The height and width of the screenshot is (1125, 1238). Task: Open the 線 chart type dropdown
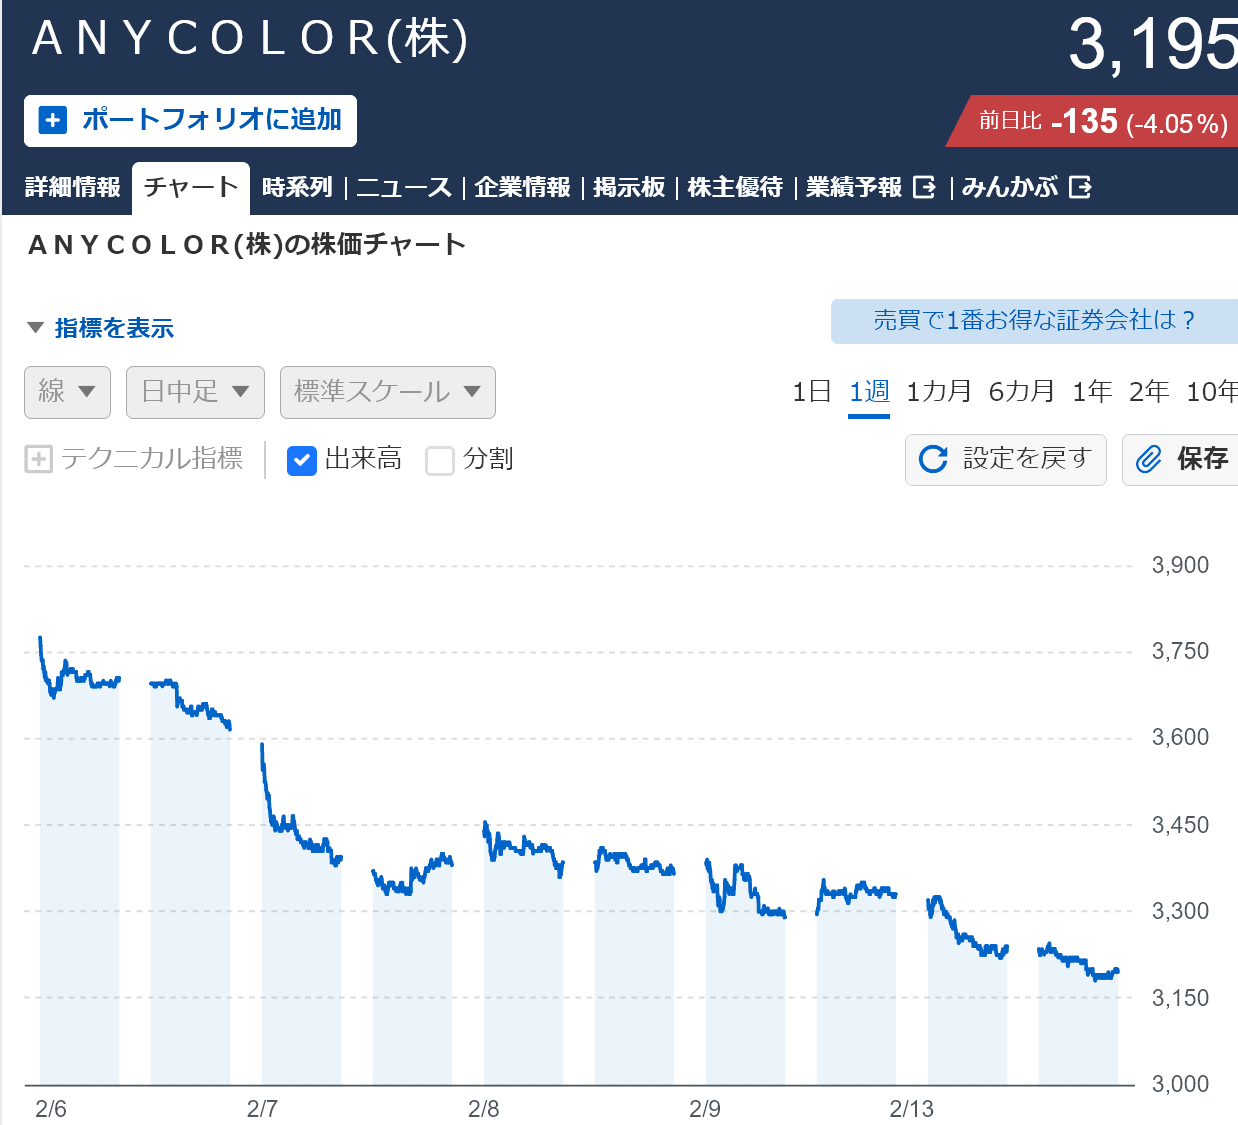(67, 392)
